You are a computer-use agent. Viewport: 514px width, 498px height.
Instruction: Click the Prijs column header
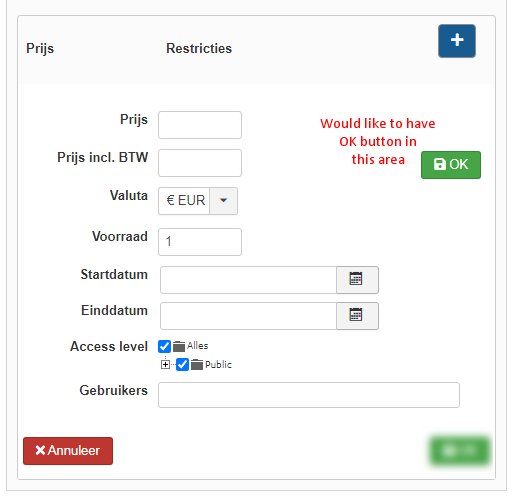(40, 48)
